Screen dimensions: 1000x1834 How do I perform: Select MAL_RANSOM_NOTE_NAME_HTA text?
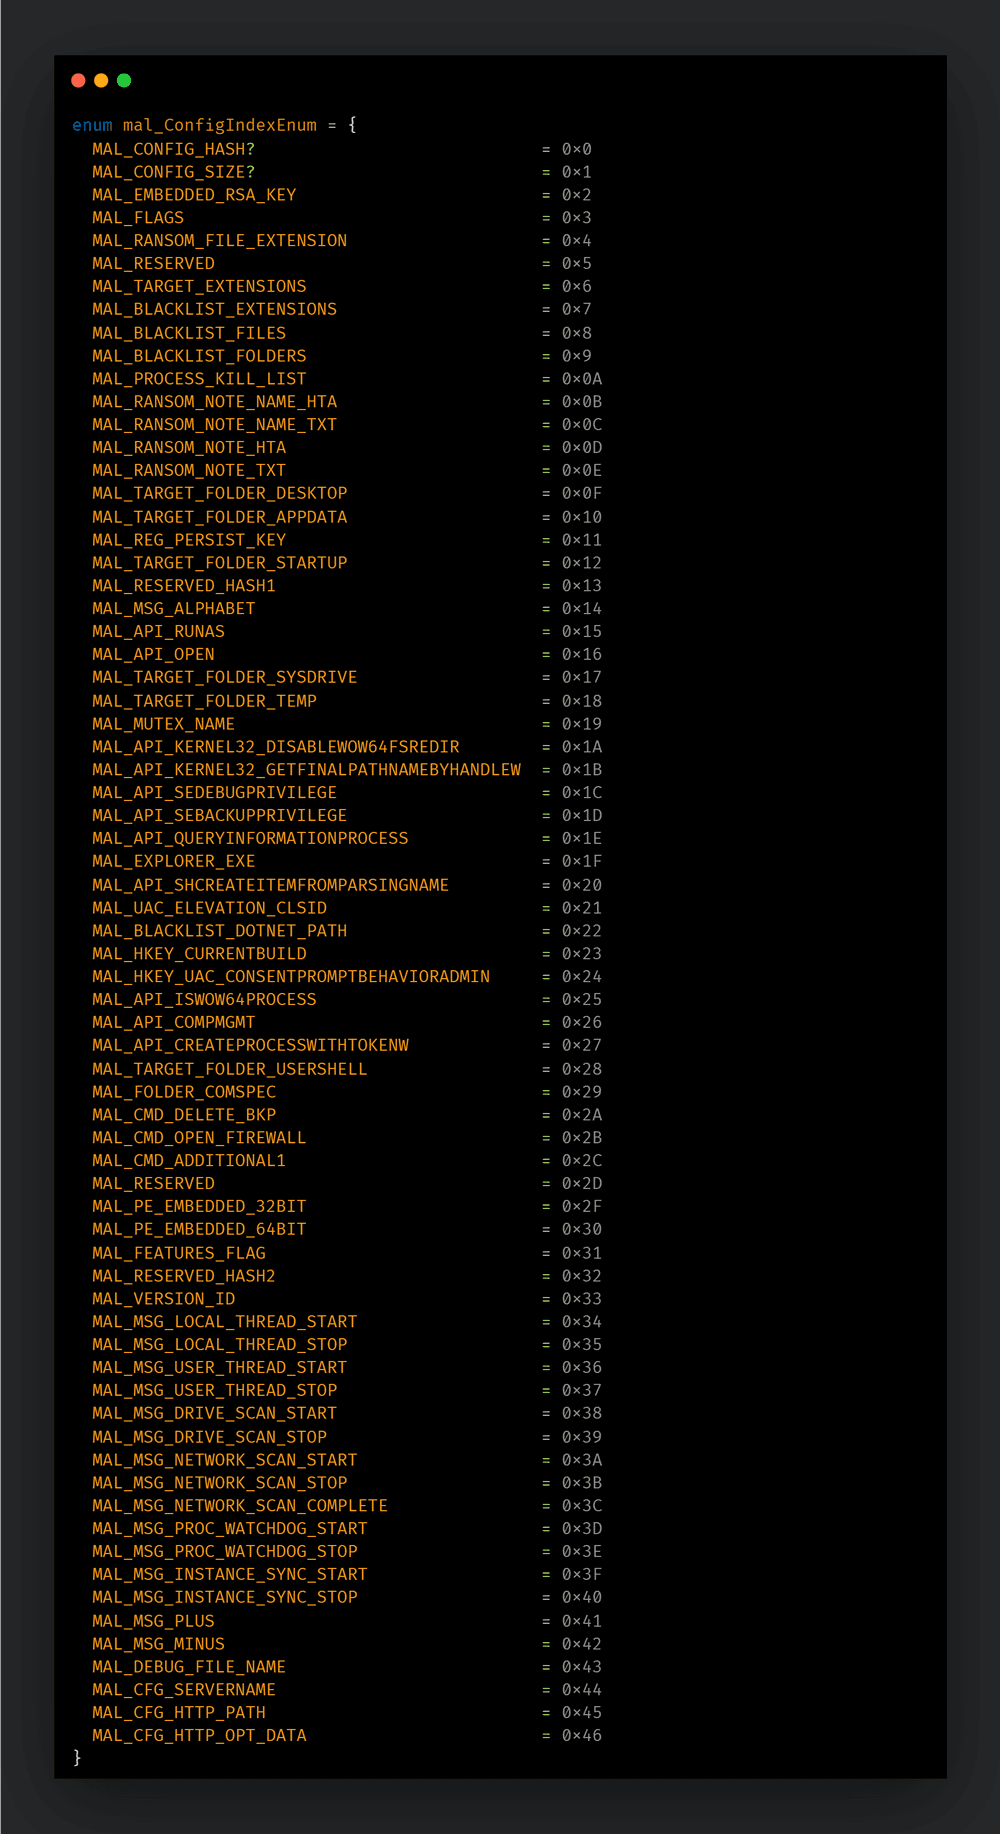pos(215,402)
